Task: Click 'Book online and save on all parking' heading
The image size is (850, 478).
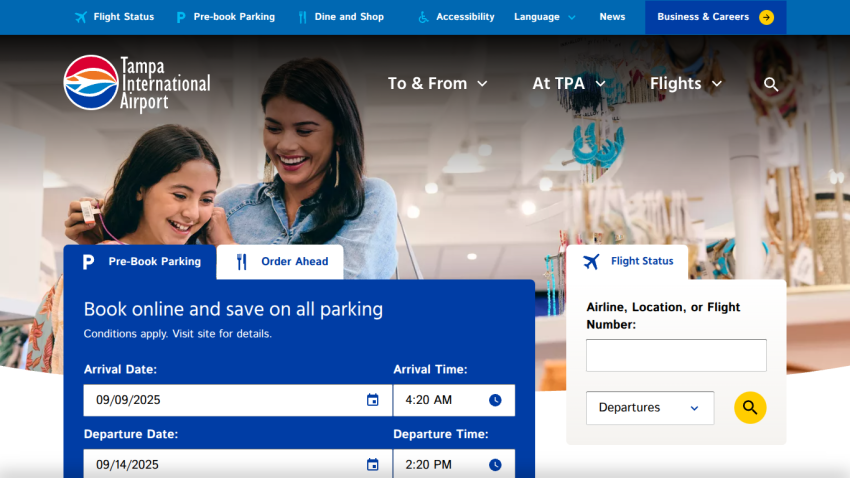Action: click(233, 309)
